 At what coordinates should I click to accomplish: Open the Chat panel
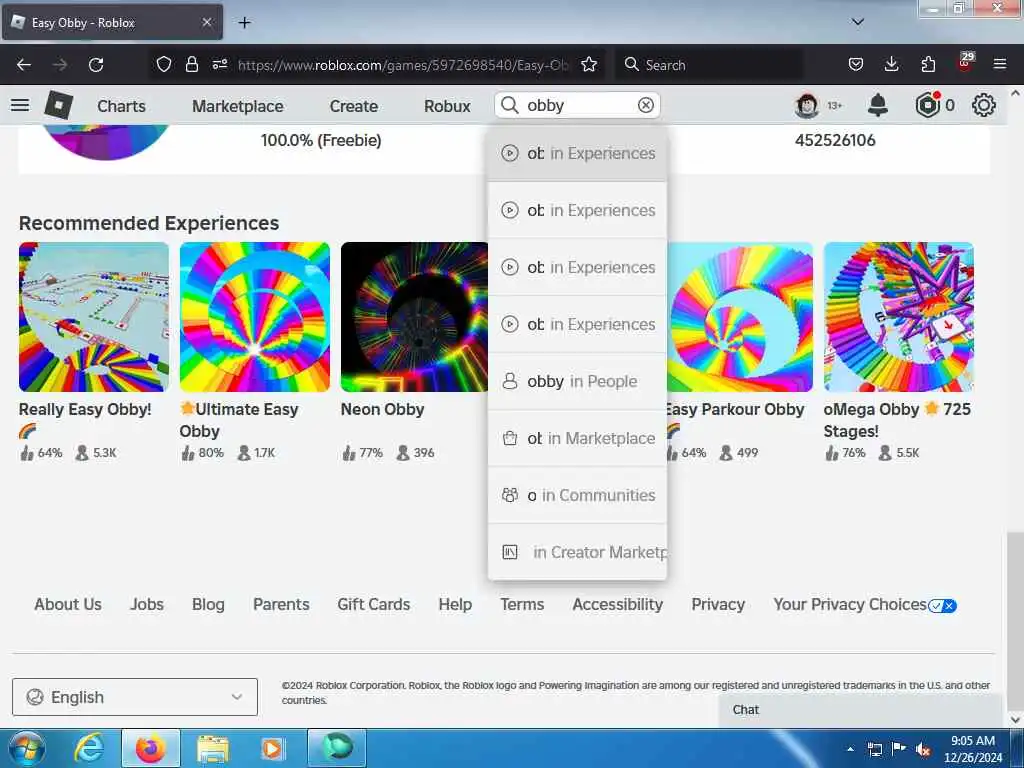pyautogui.click(x=860, y=710)
